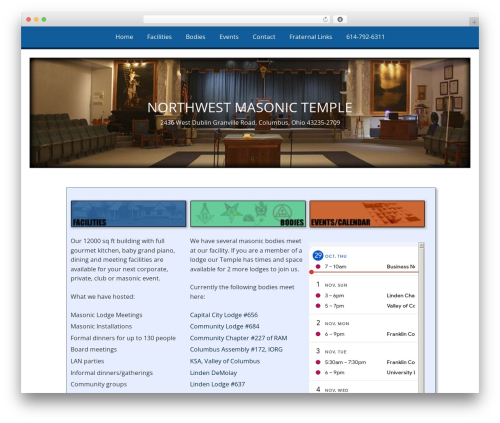Click the browser address bar
500x423 pixels.
click(x=236, y=19)
